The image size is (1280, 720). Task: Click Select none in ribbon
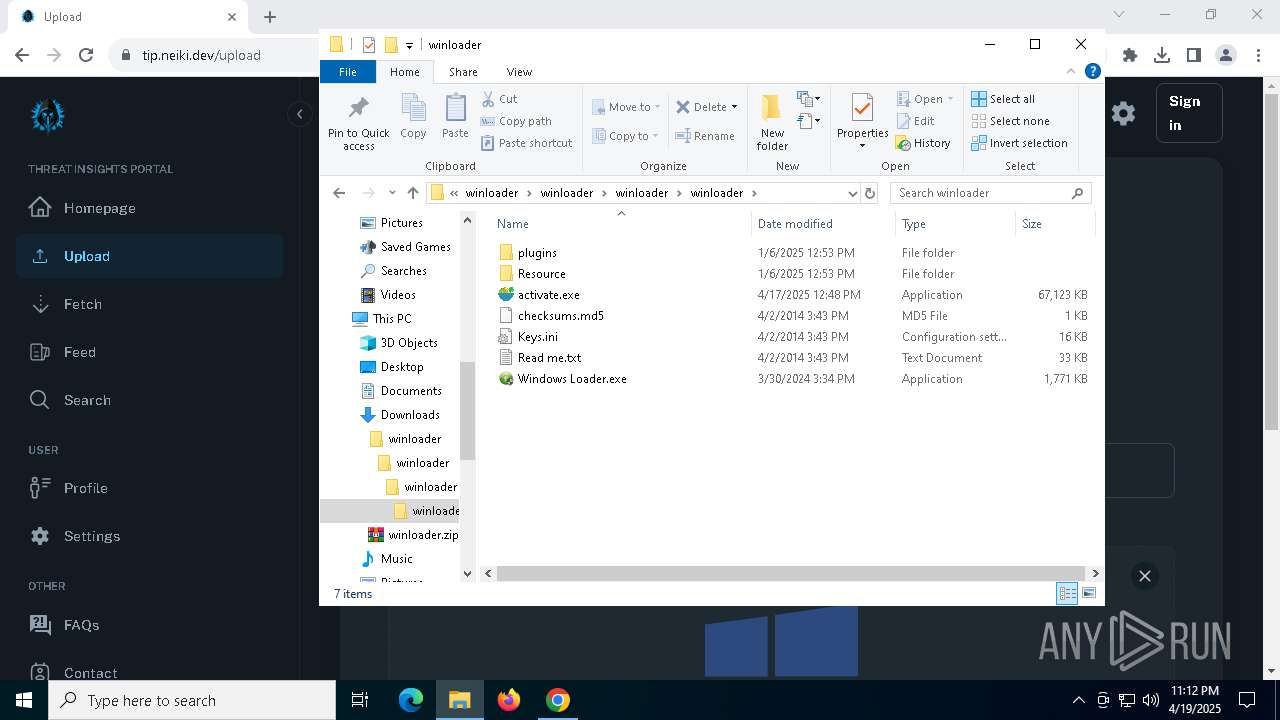[x=1010, y=121]
